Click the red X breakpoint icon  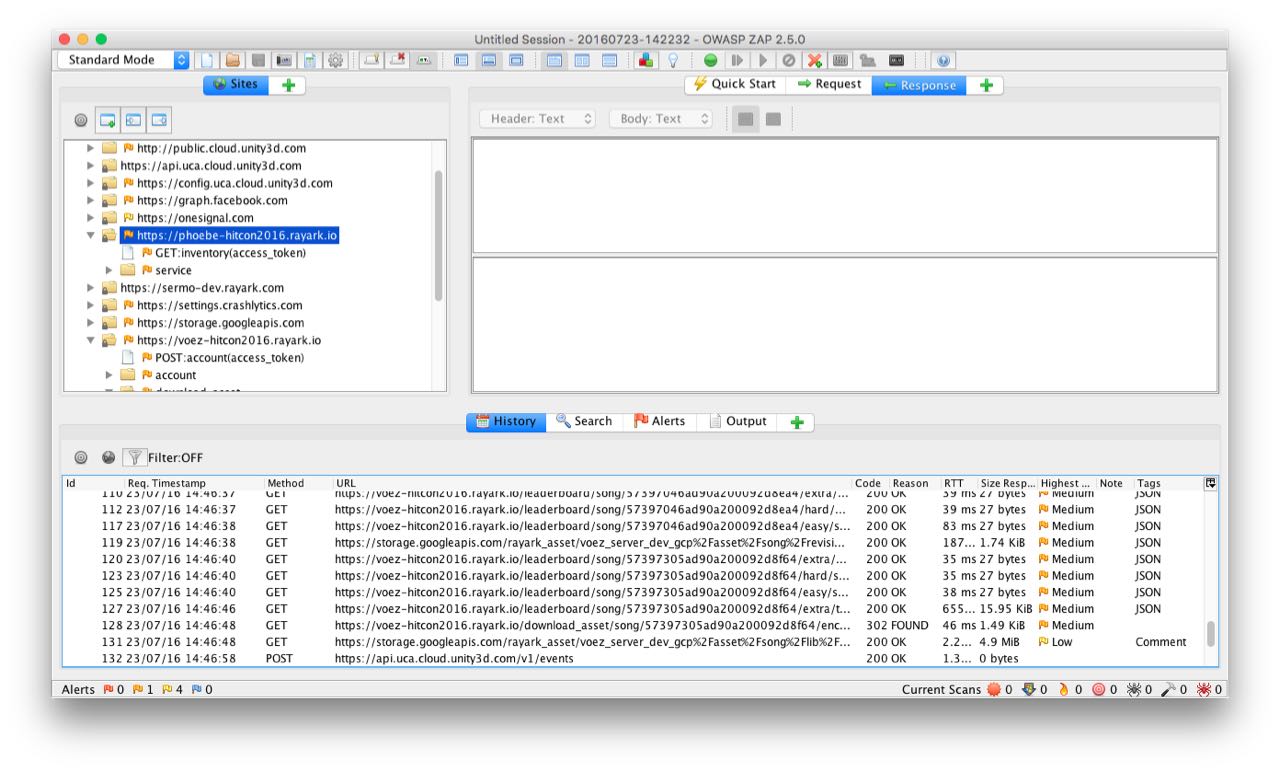pos(815,60)
